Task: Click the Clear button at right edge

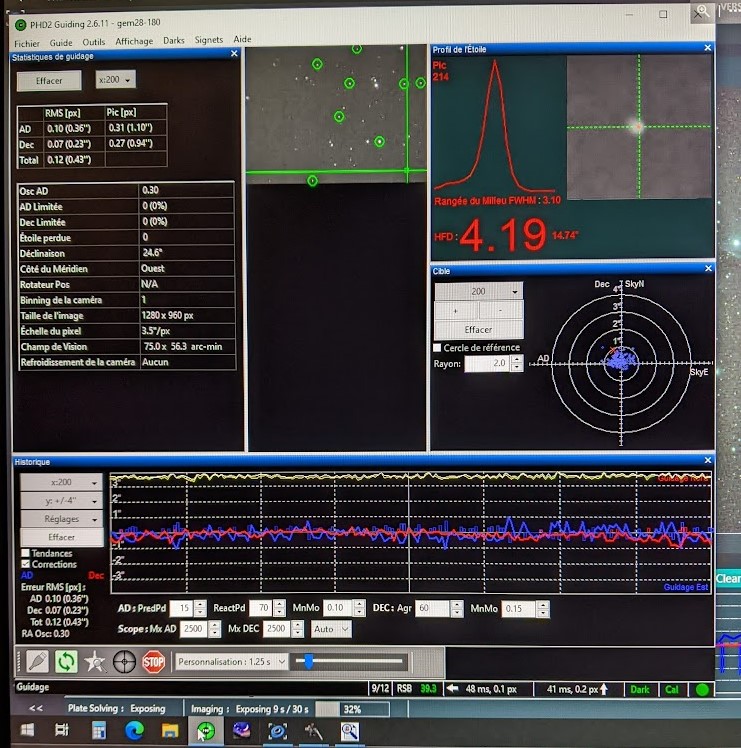Action: [728, 579]
